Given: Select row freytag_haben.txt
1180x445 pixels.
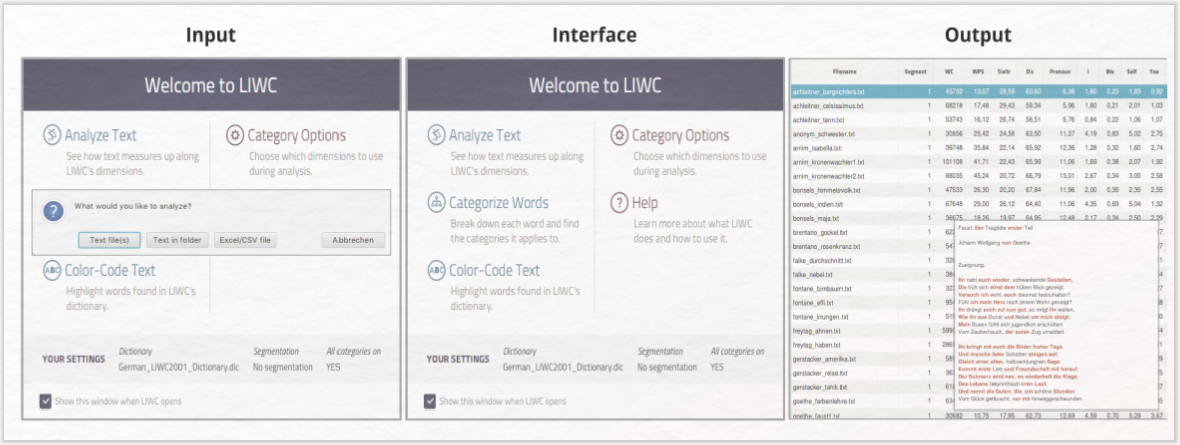Looking at the screenshot, I should [x=869, y=345].
